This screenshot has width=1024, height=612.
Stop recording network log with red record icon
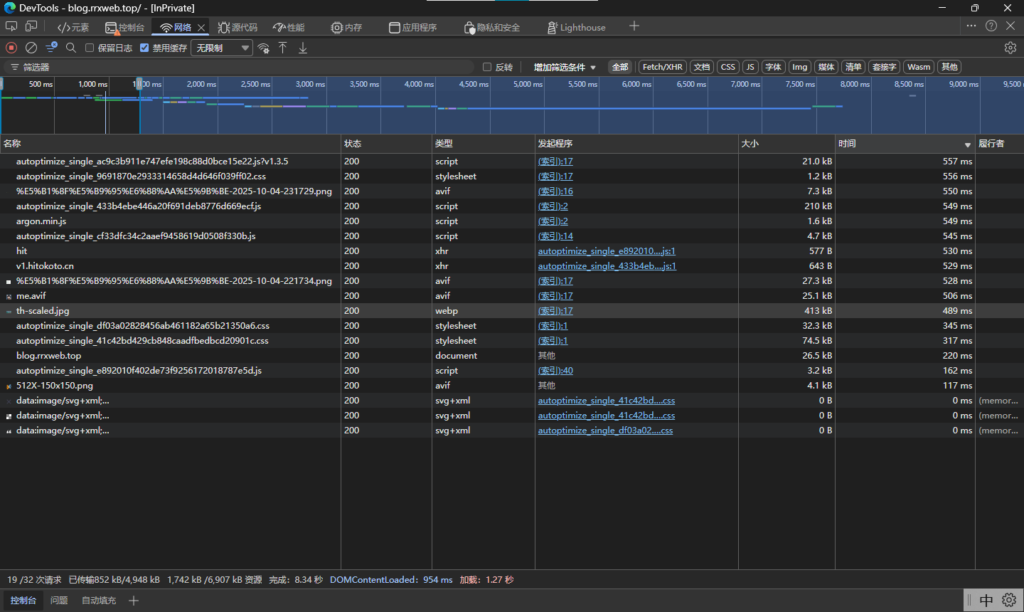click(11, 47)
